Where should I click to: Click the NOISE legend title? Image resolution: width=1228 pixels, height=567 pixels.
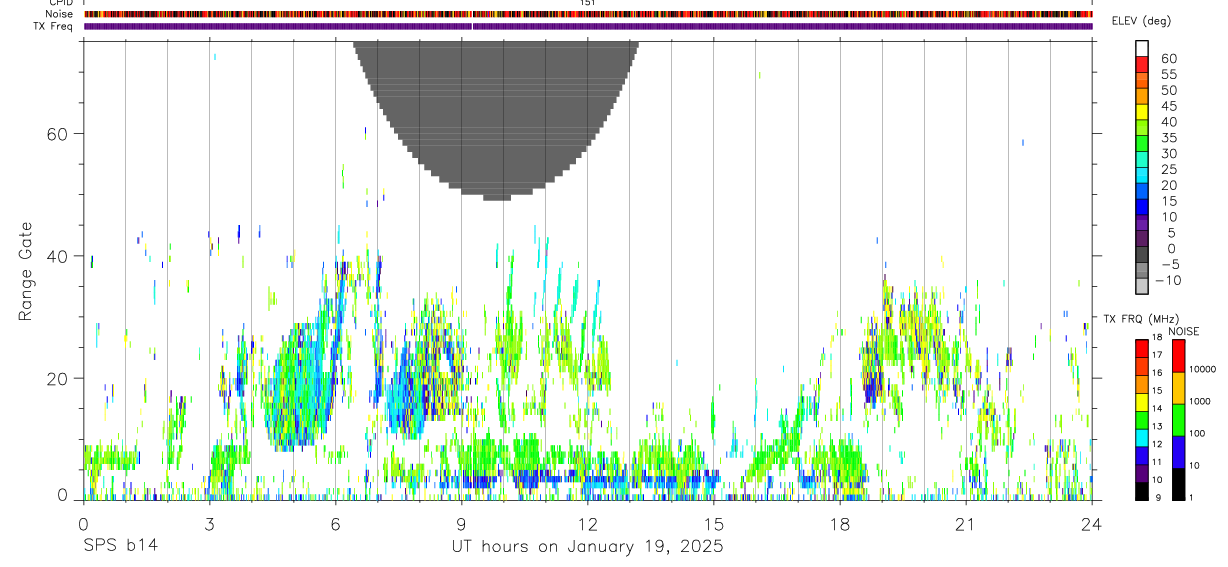(x=1183, y=331)
